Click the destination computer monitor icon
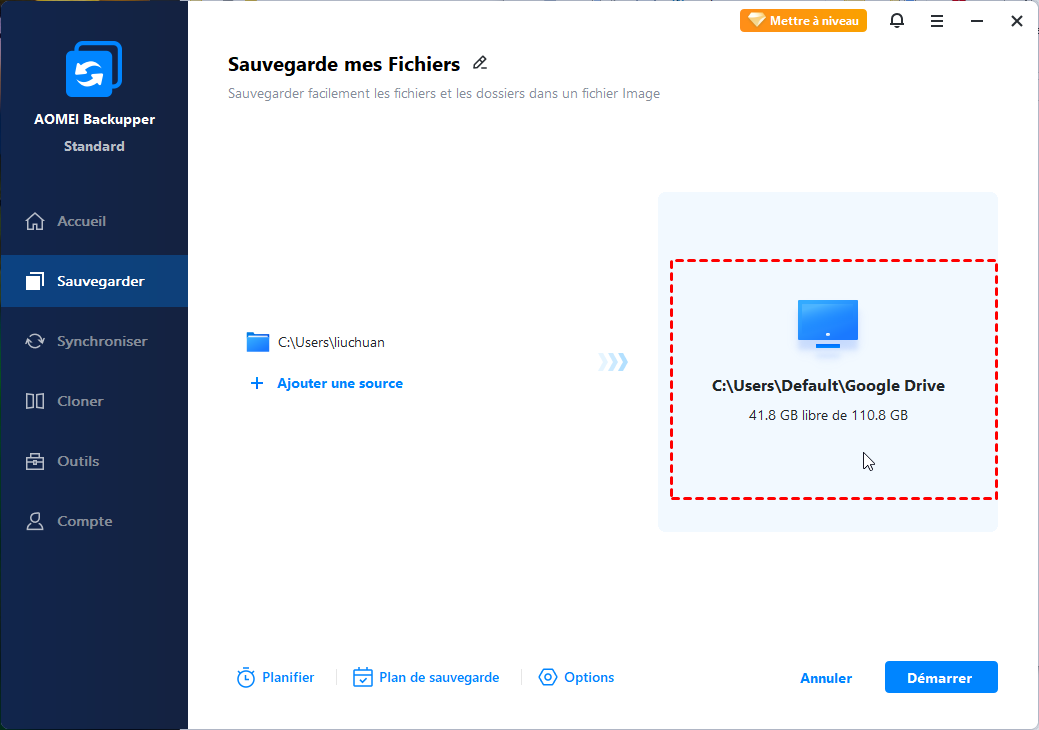Screen dimensions: 1039x730 828,325
